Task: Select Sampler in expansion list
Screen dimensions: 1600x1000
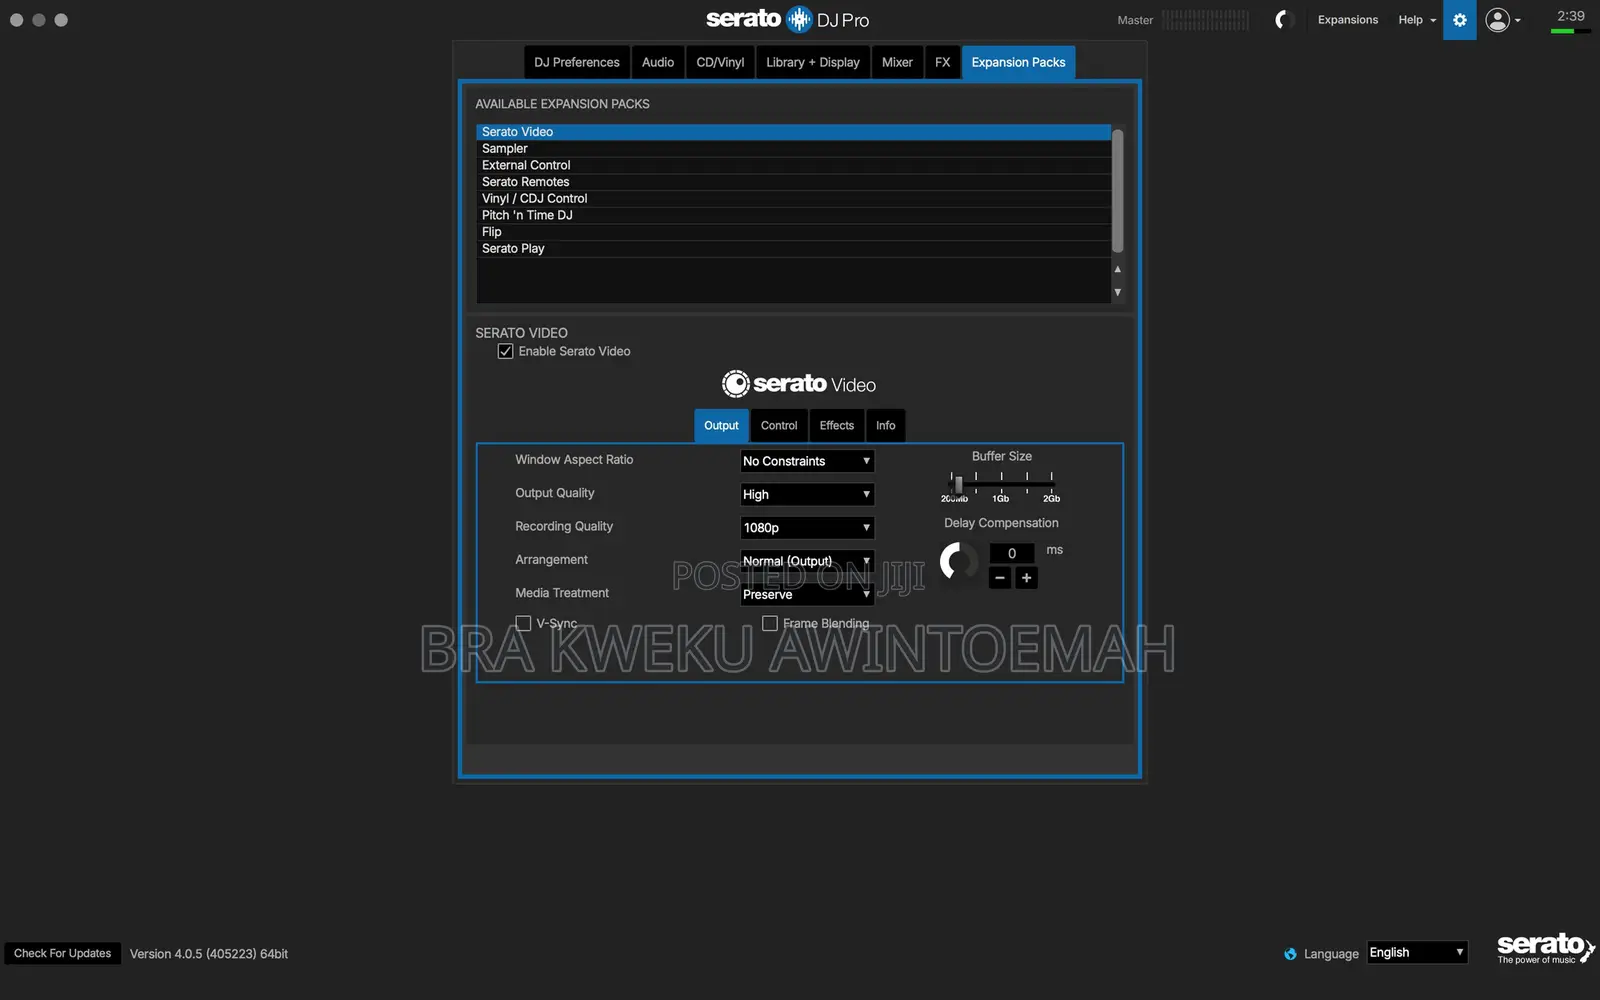Action: pos(793,149)
